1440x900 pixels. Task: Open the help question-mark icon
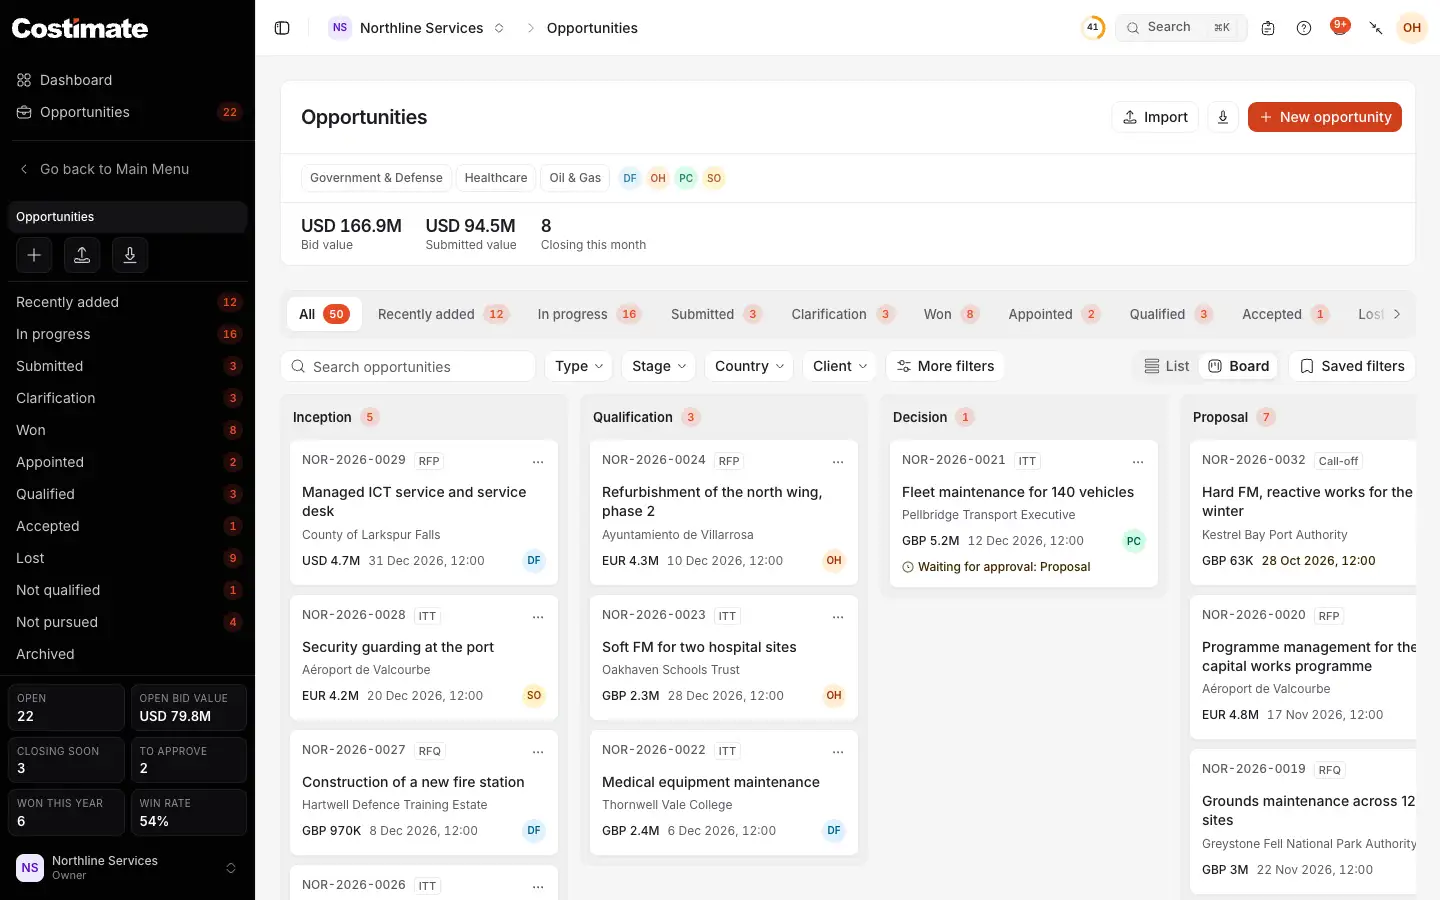click(1304, 28)
